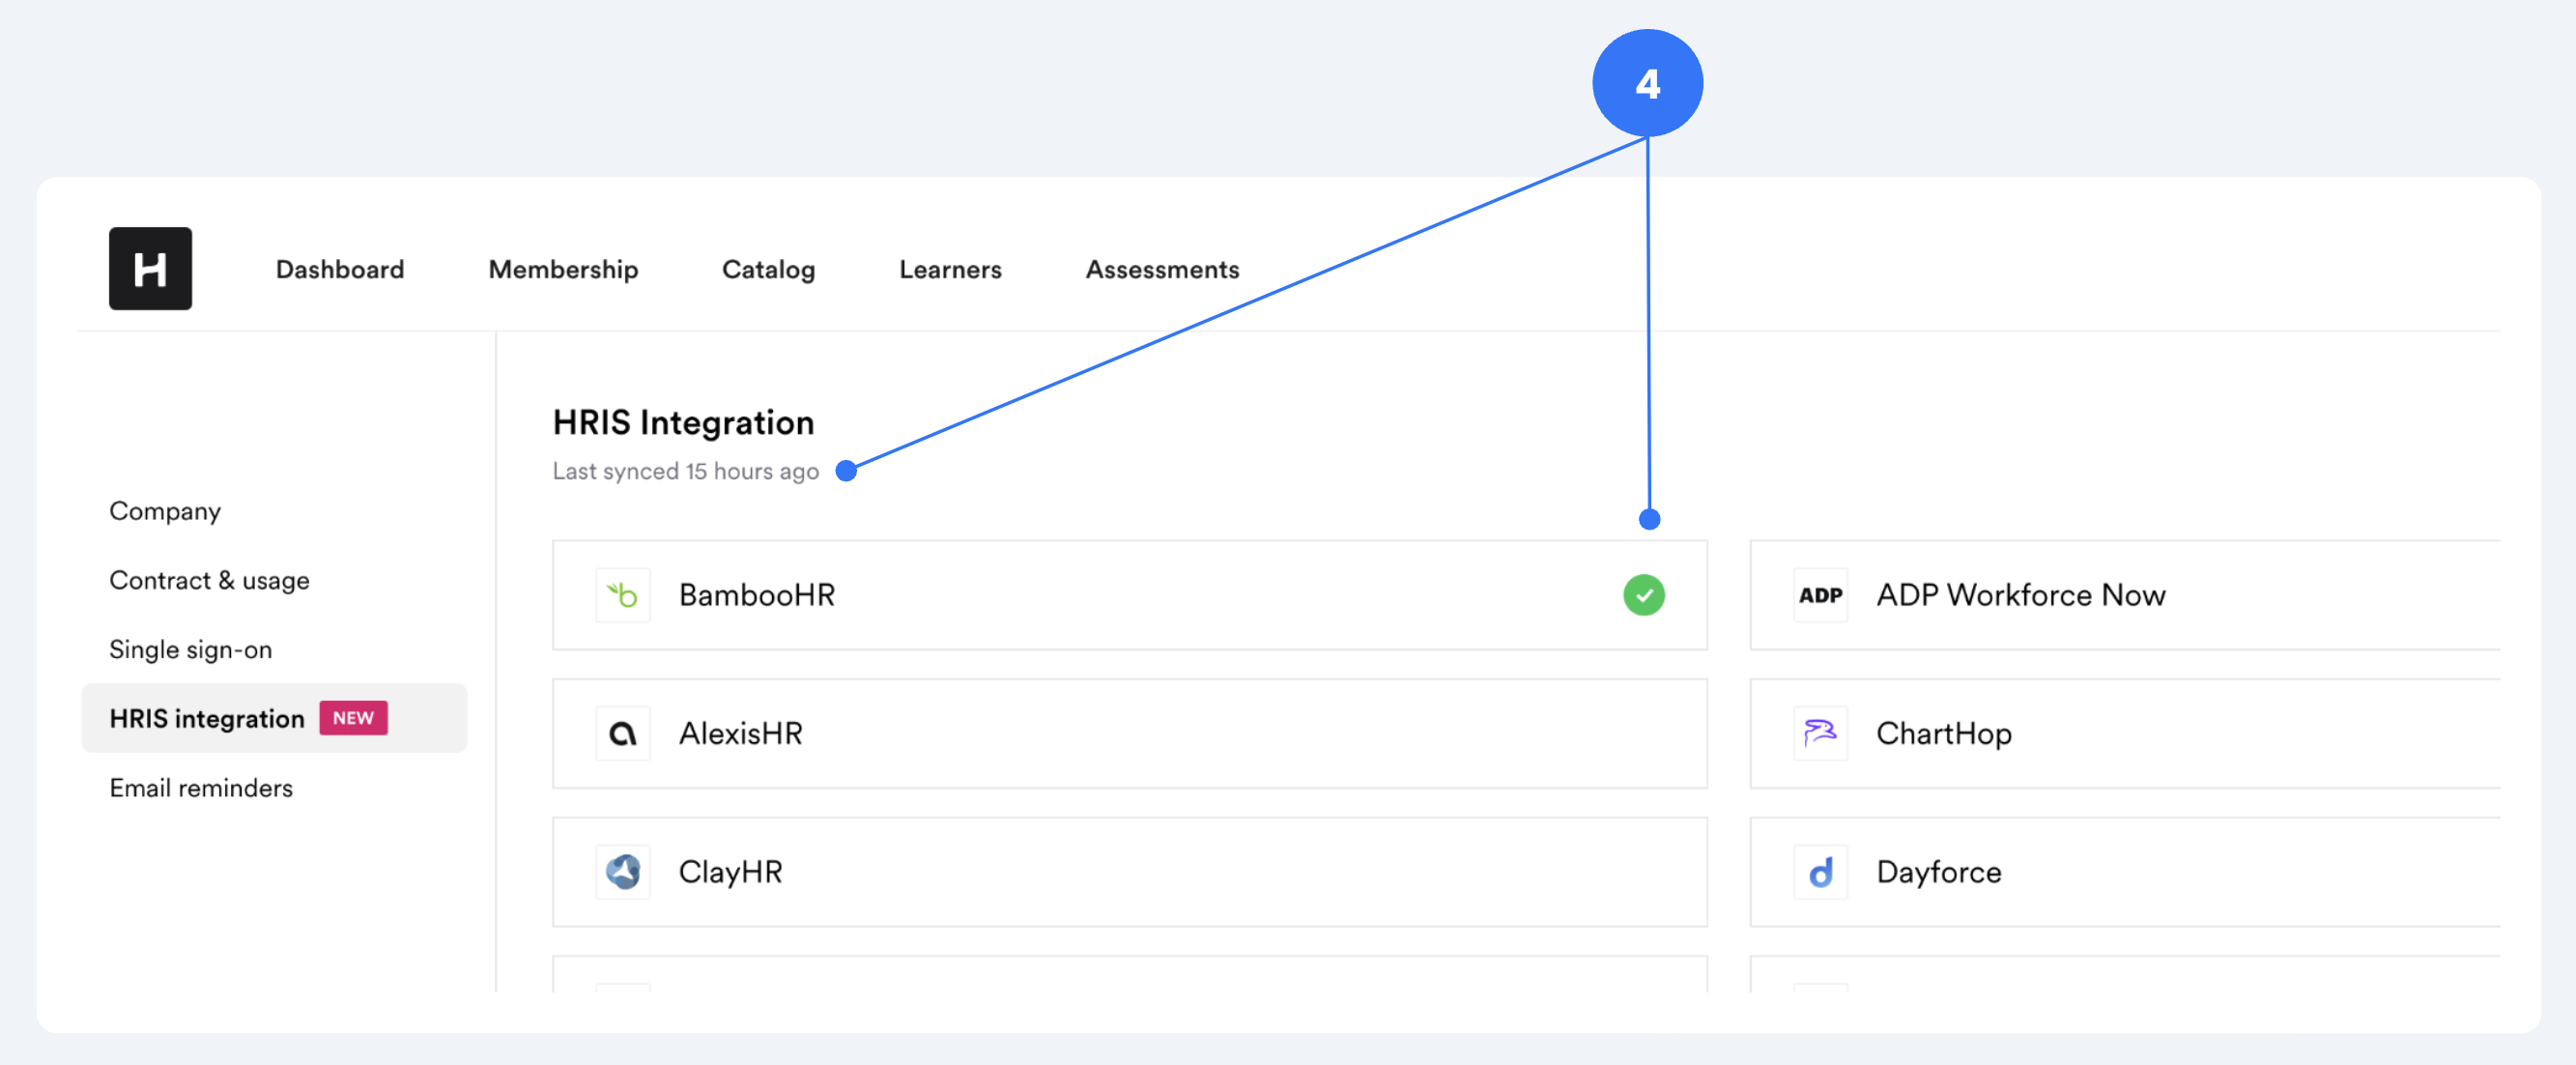Click the NEW badge beside HRIS integration

point(353,718)
